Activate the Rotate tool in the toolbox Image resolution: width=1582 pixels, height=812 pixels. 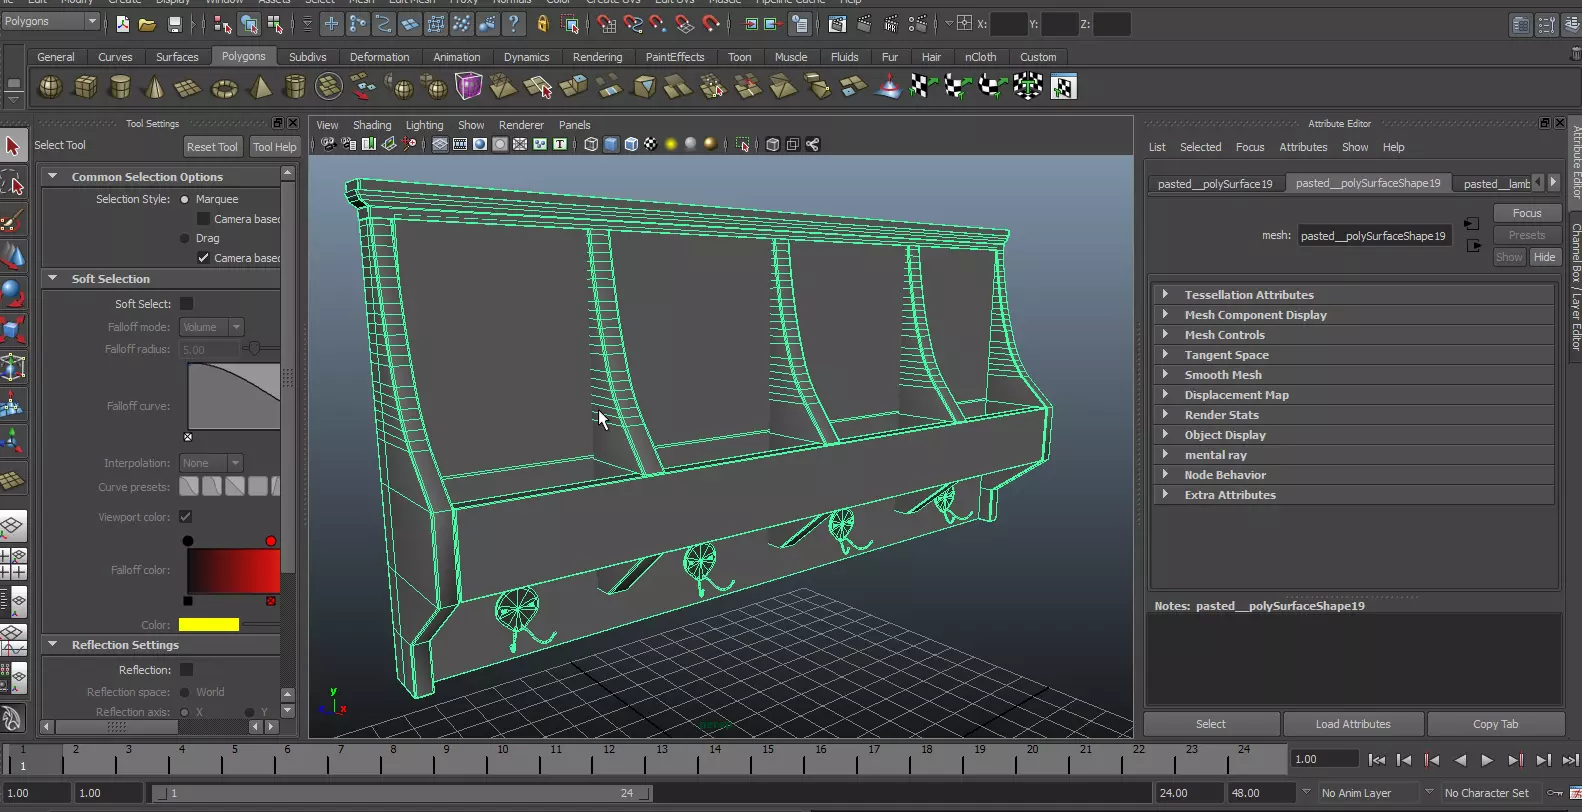click(13, 294)
